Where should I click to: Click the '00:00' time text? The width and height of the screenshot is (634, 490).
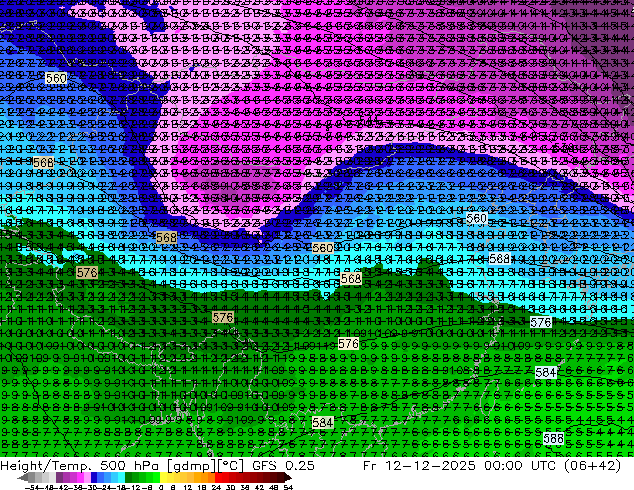[504, 466]
